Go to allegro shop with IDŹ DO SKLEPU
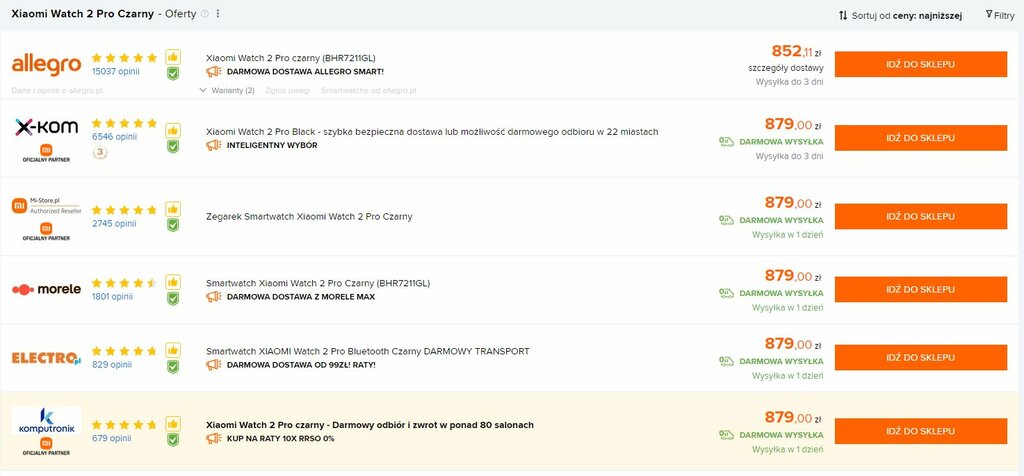Screen dimensions: 1024x476 tap(921, 65)
